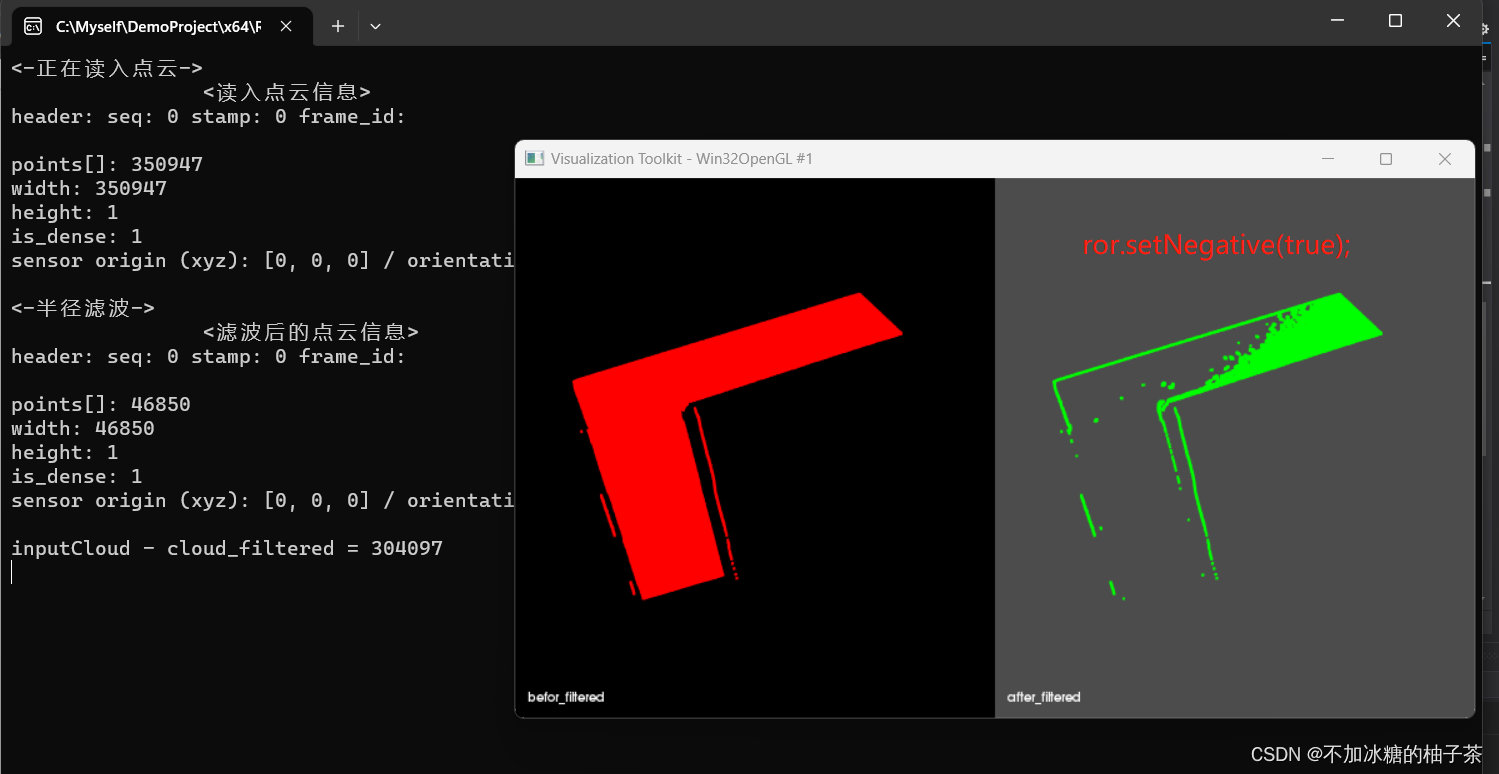The height and width of the screenshot is (774, 1499).
Task: Click the '<-正在读入点云->' line
Action: (107, 69)
